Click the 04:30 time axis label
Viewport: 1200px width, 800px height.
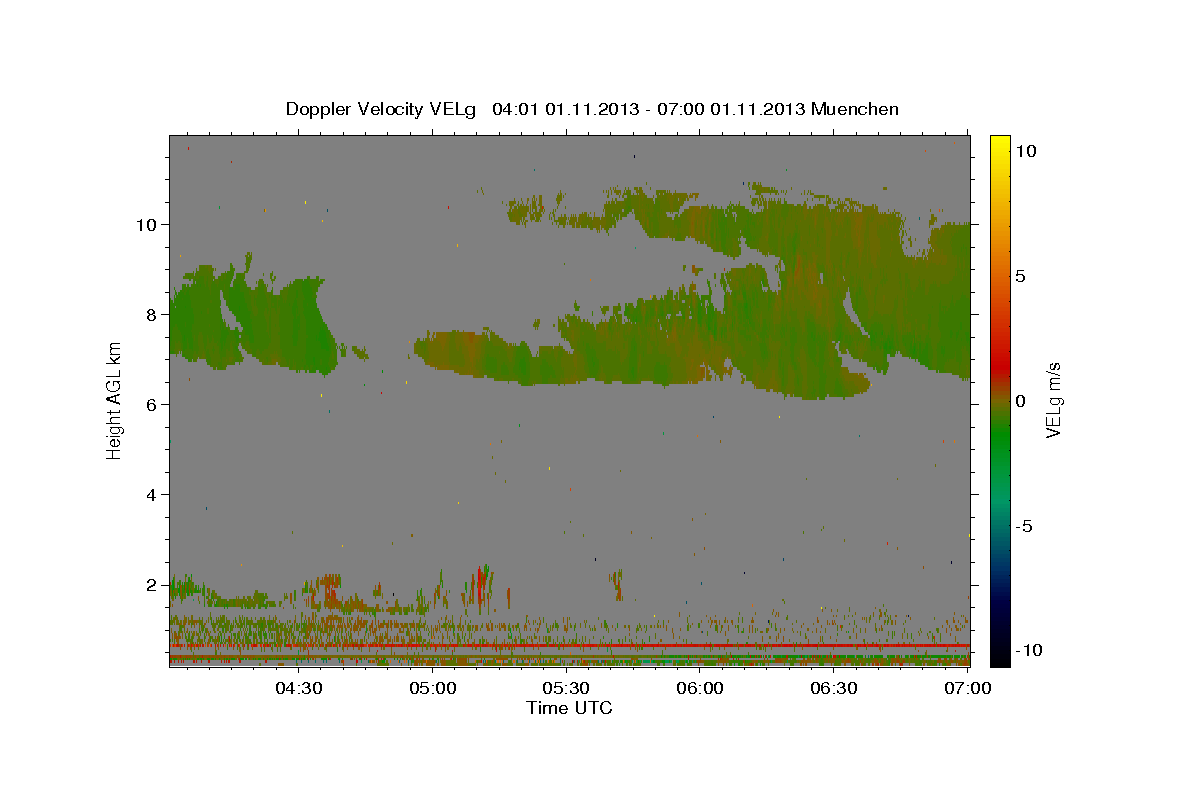298,688
